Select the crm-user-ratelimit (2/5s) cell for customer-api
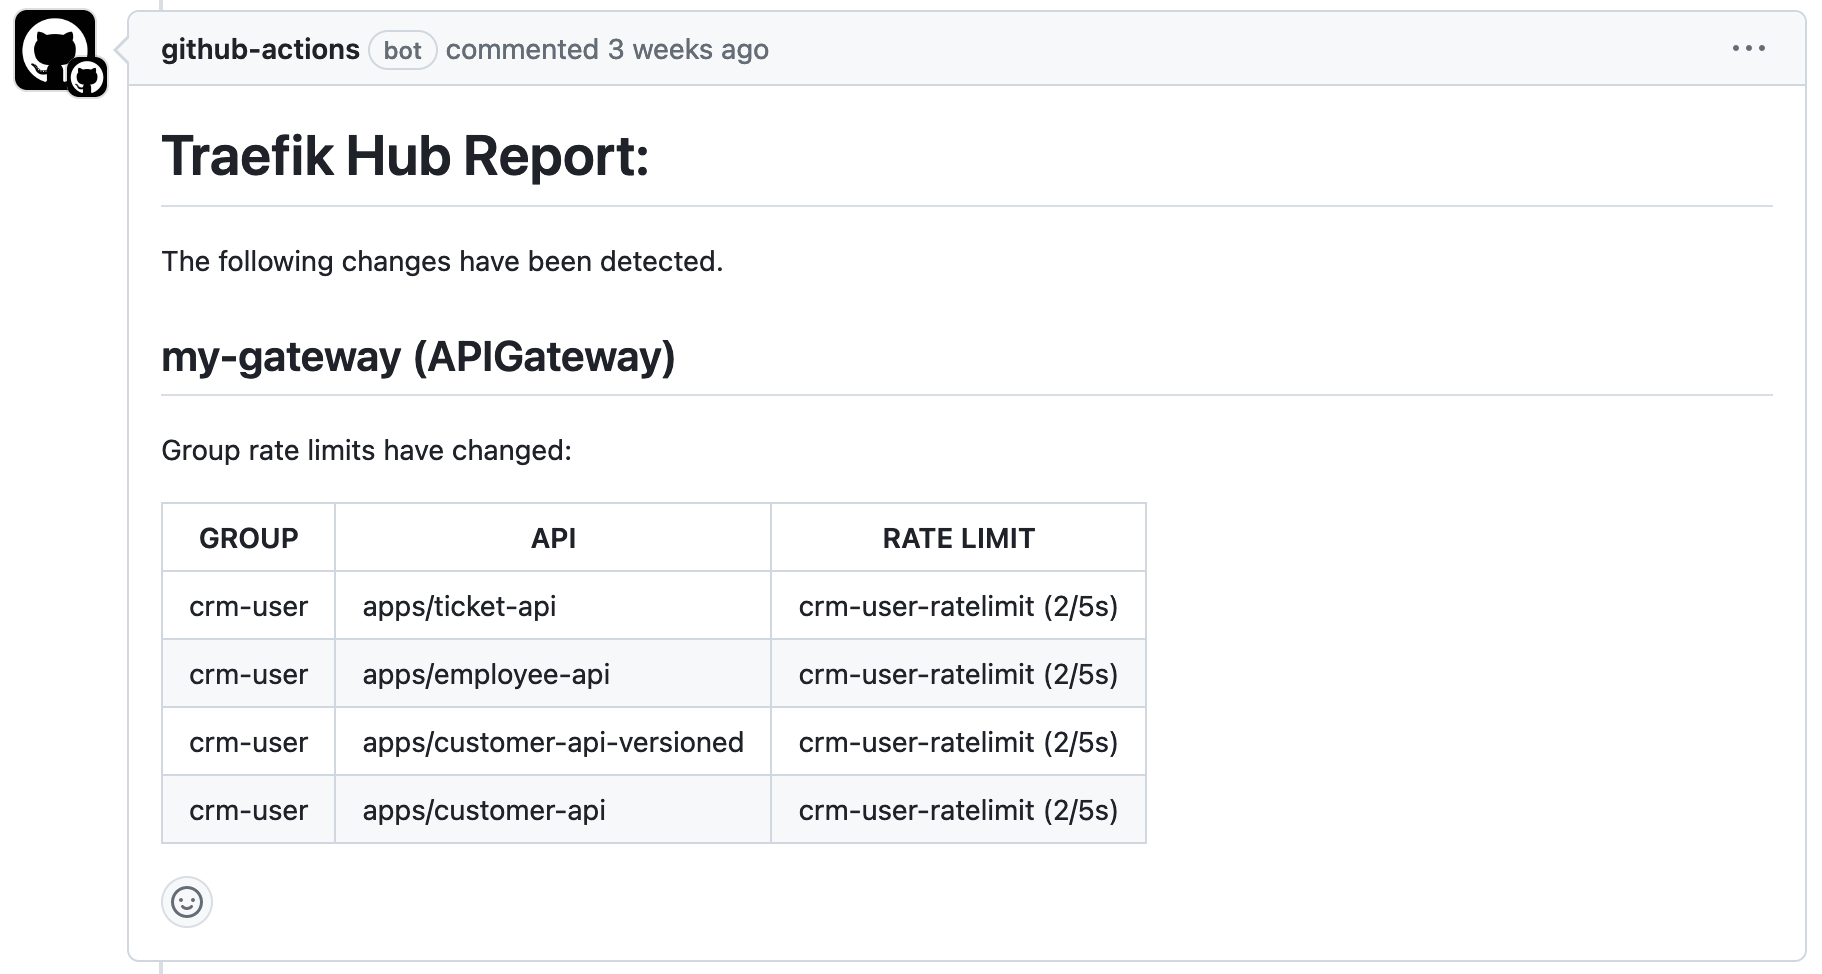 pos(957,810)
